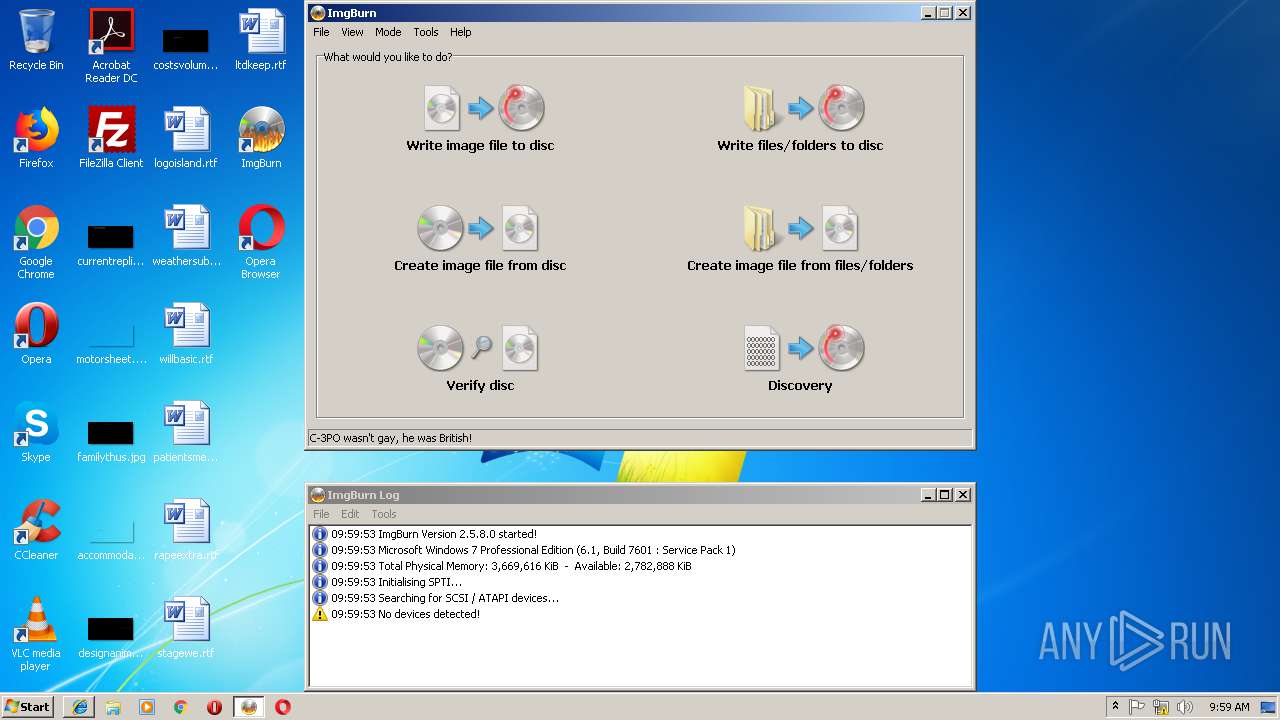Click the Create image file from files/folders icon
The image size is (1280, 720).
800,227
